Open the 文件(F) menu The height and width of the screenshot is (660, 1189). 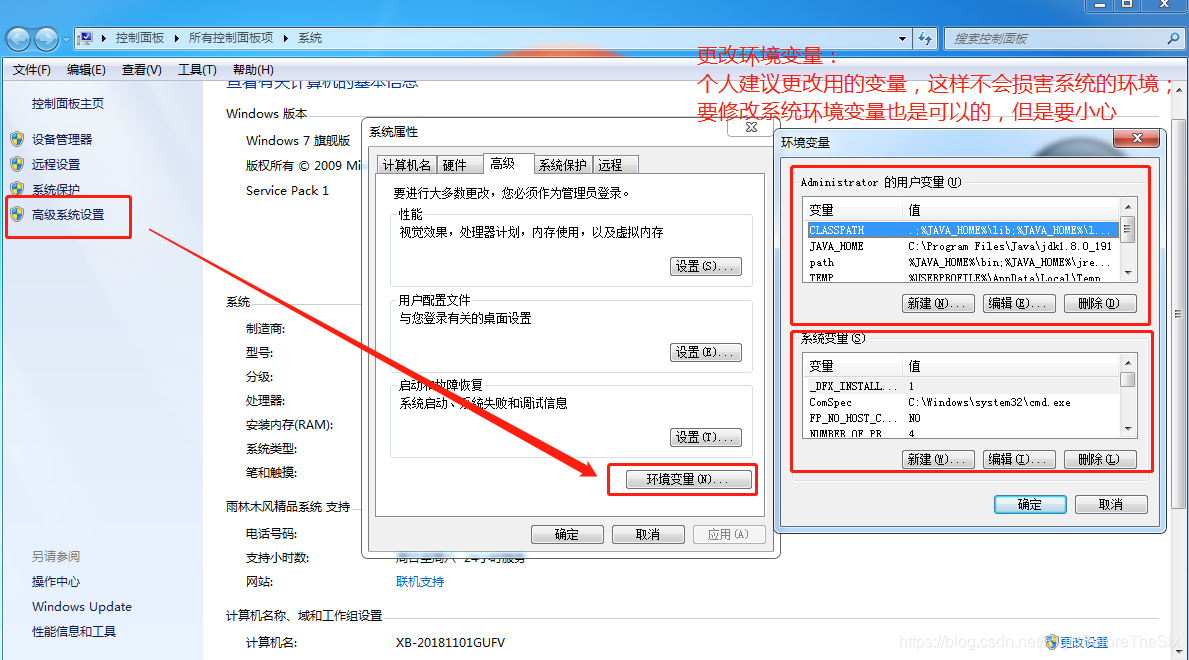tap(32, 70)
